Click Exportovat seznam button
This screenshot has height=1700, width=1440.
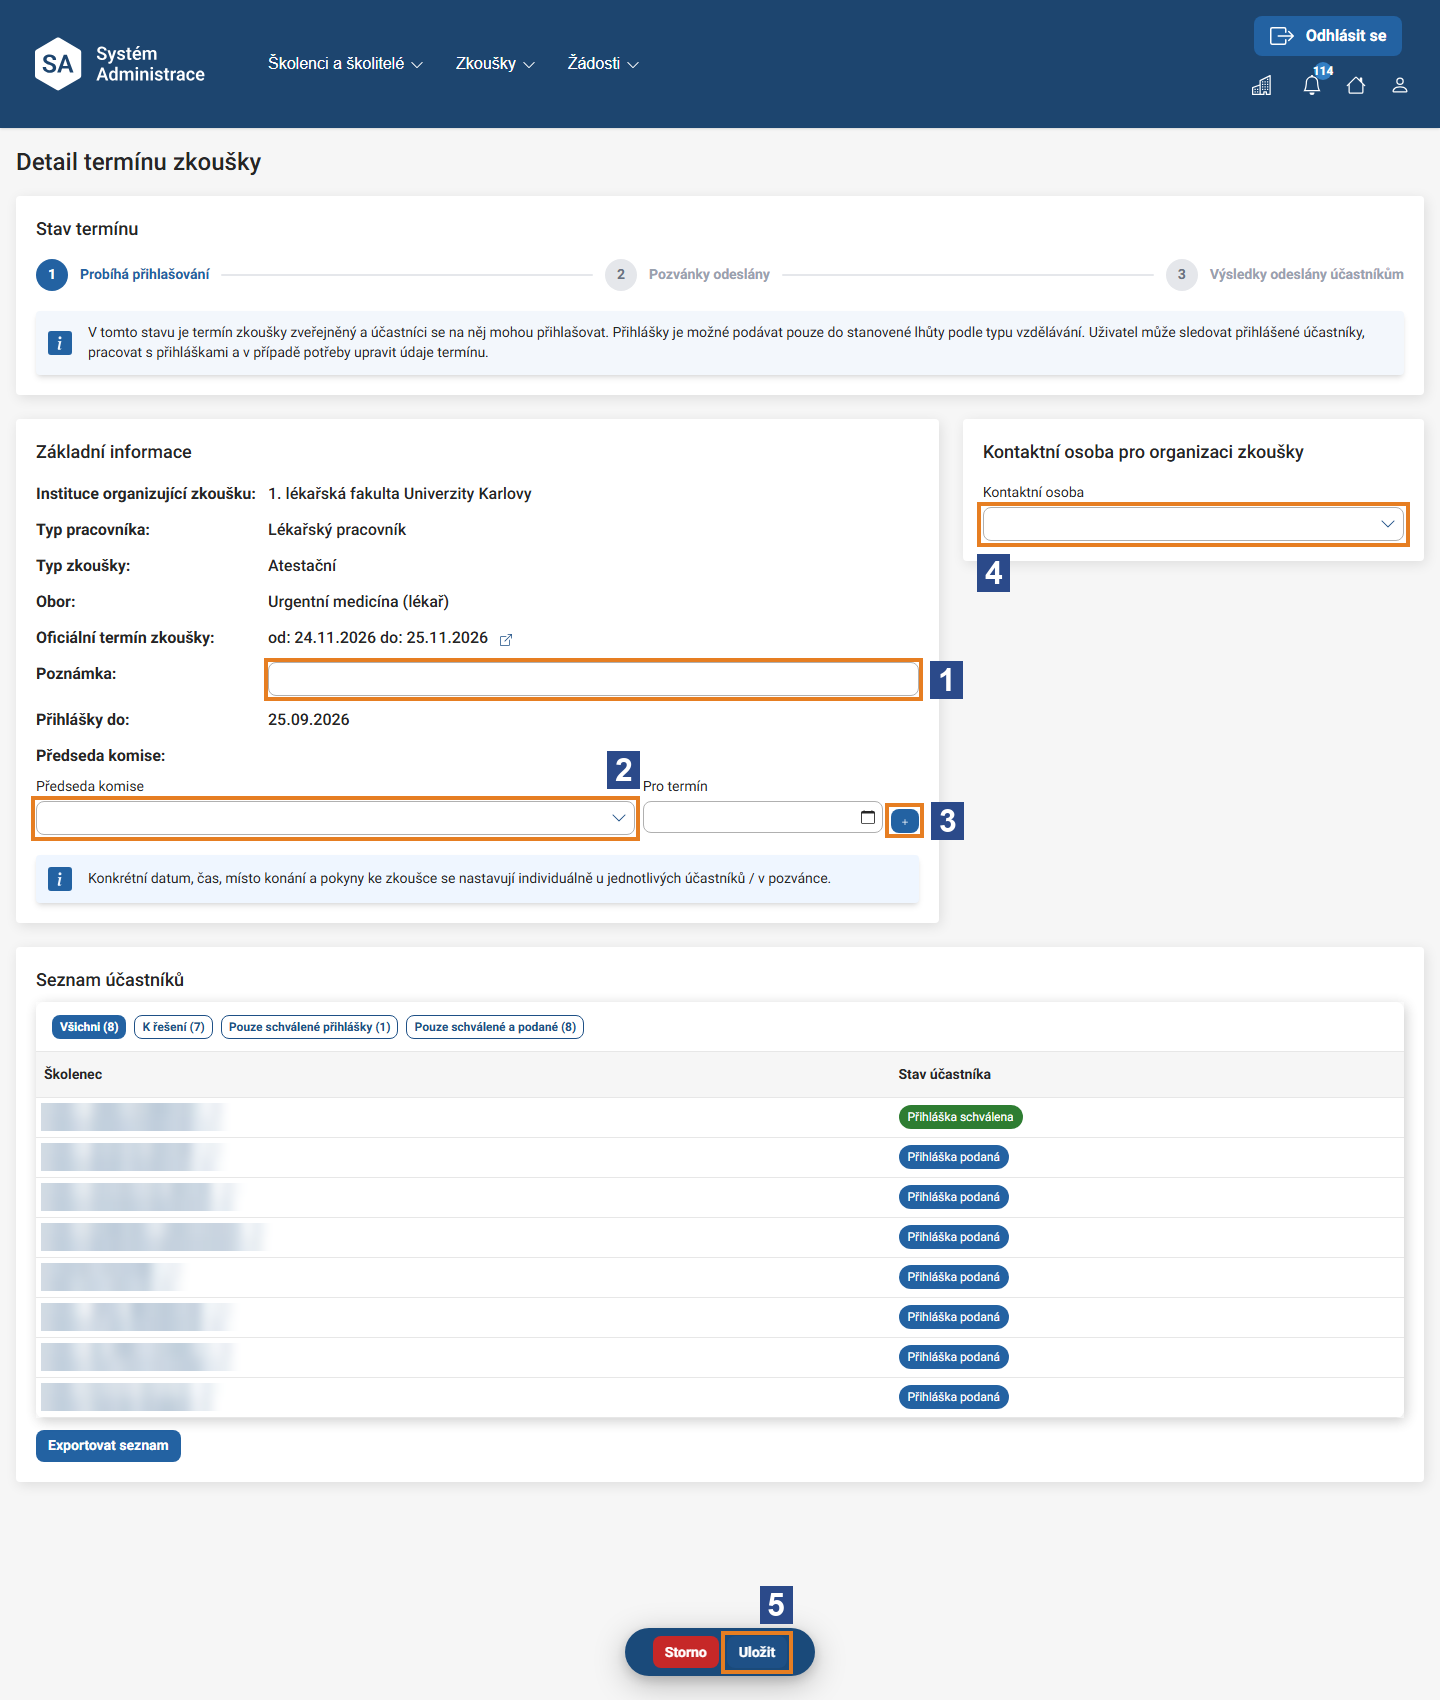click(x=108, y=1446)
